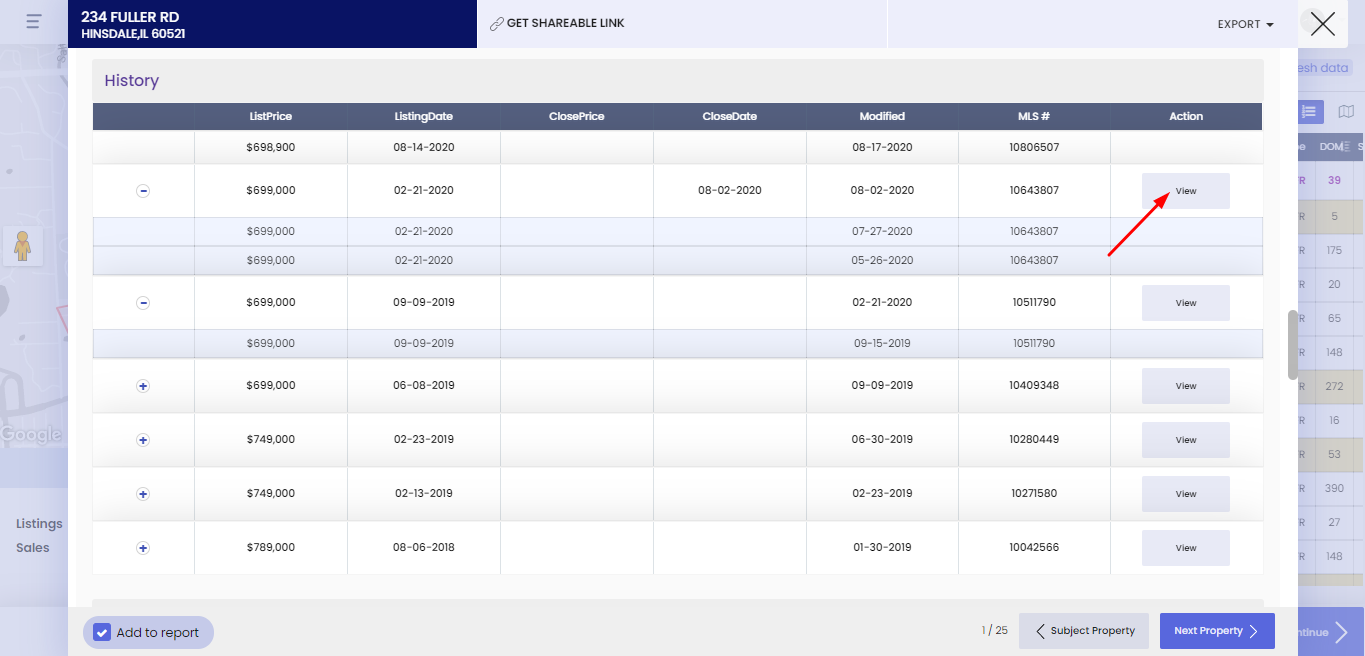Click the 01-30-2019 modified date

click(x=882, y=548)
